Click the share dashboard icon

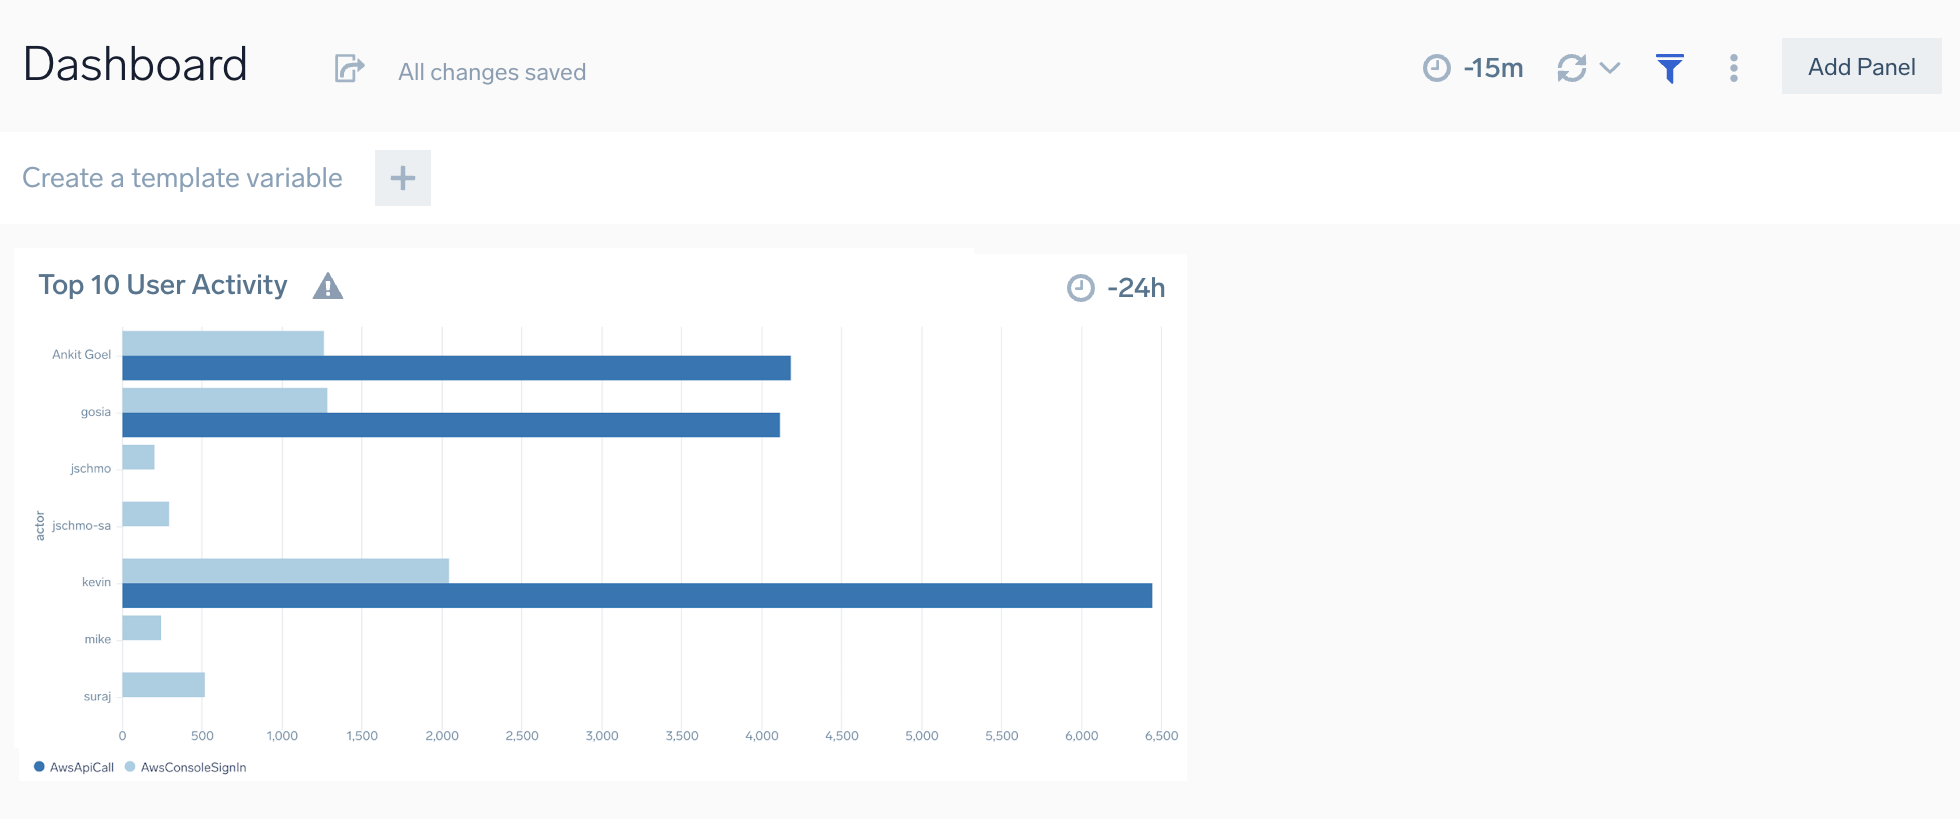[x=348, y=69]
